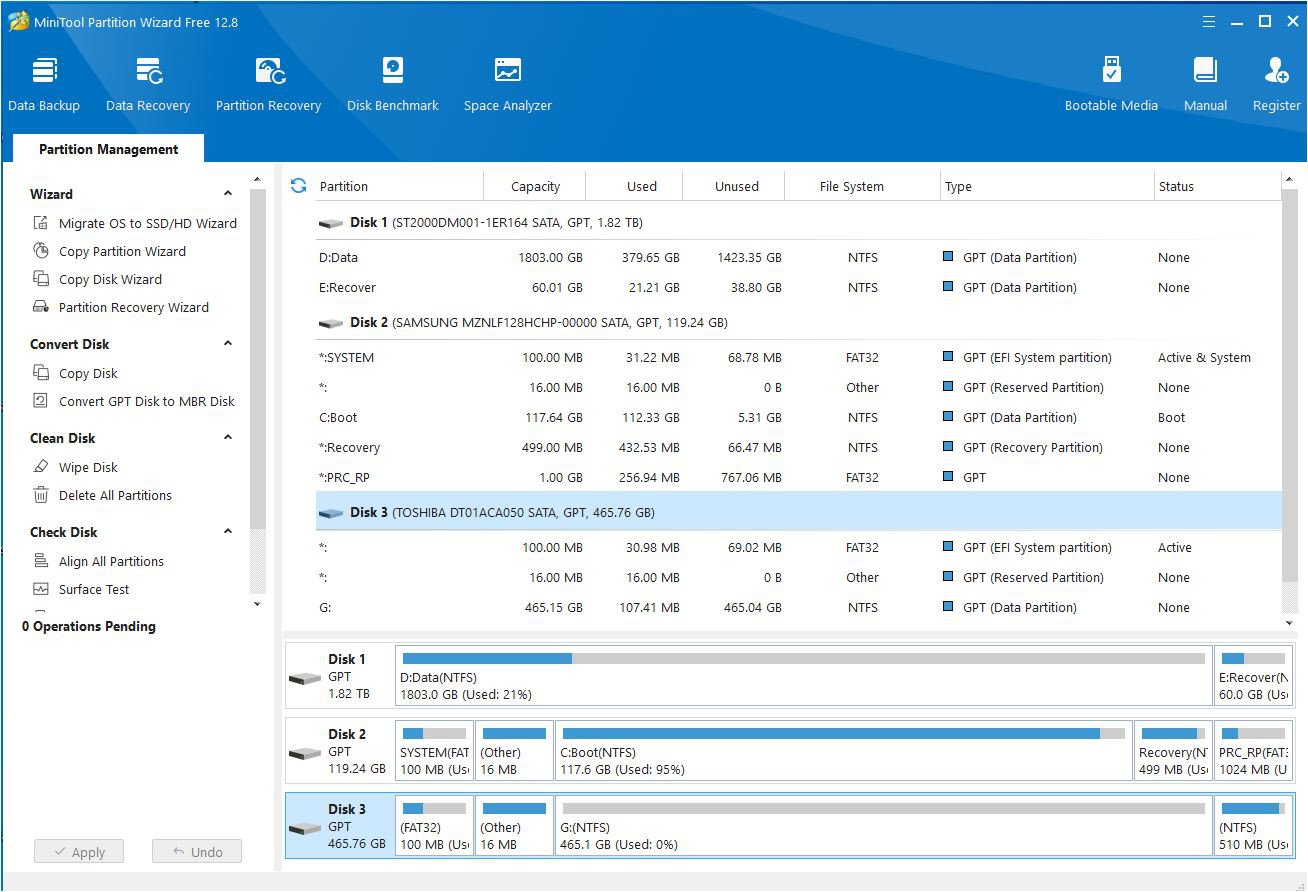This screenshot has height=892, width=1308.
Task: Click the Undo button
Action: coord(197,852)
